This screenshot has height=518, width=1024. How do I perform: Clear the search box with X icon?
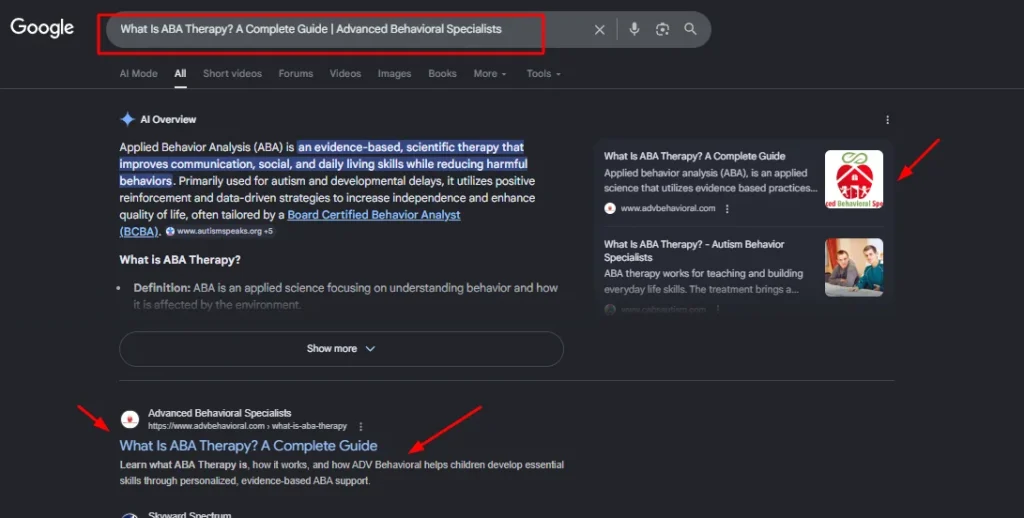click(x=599, y=30)
